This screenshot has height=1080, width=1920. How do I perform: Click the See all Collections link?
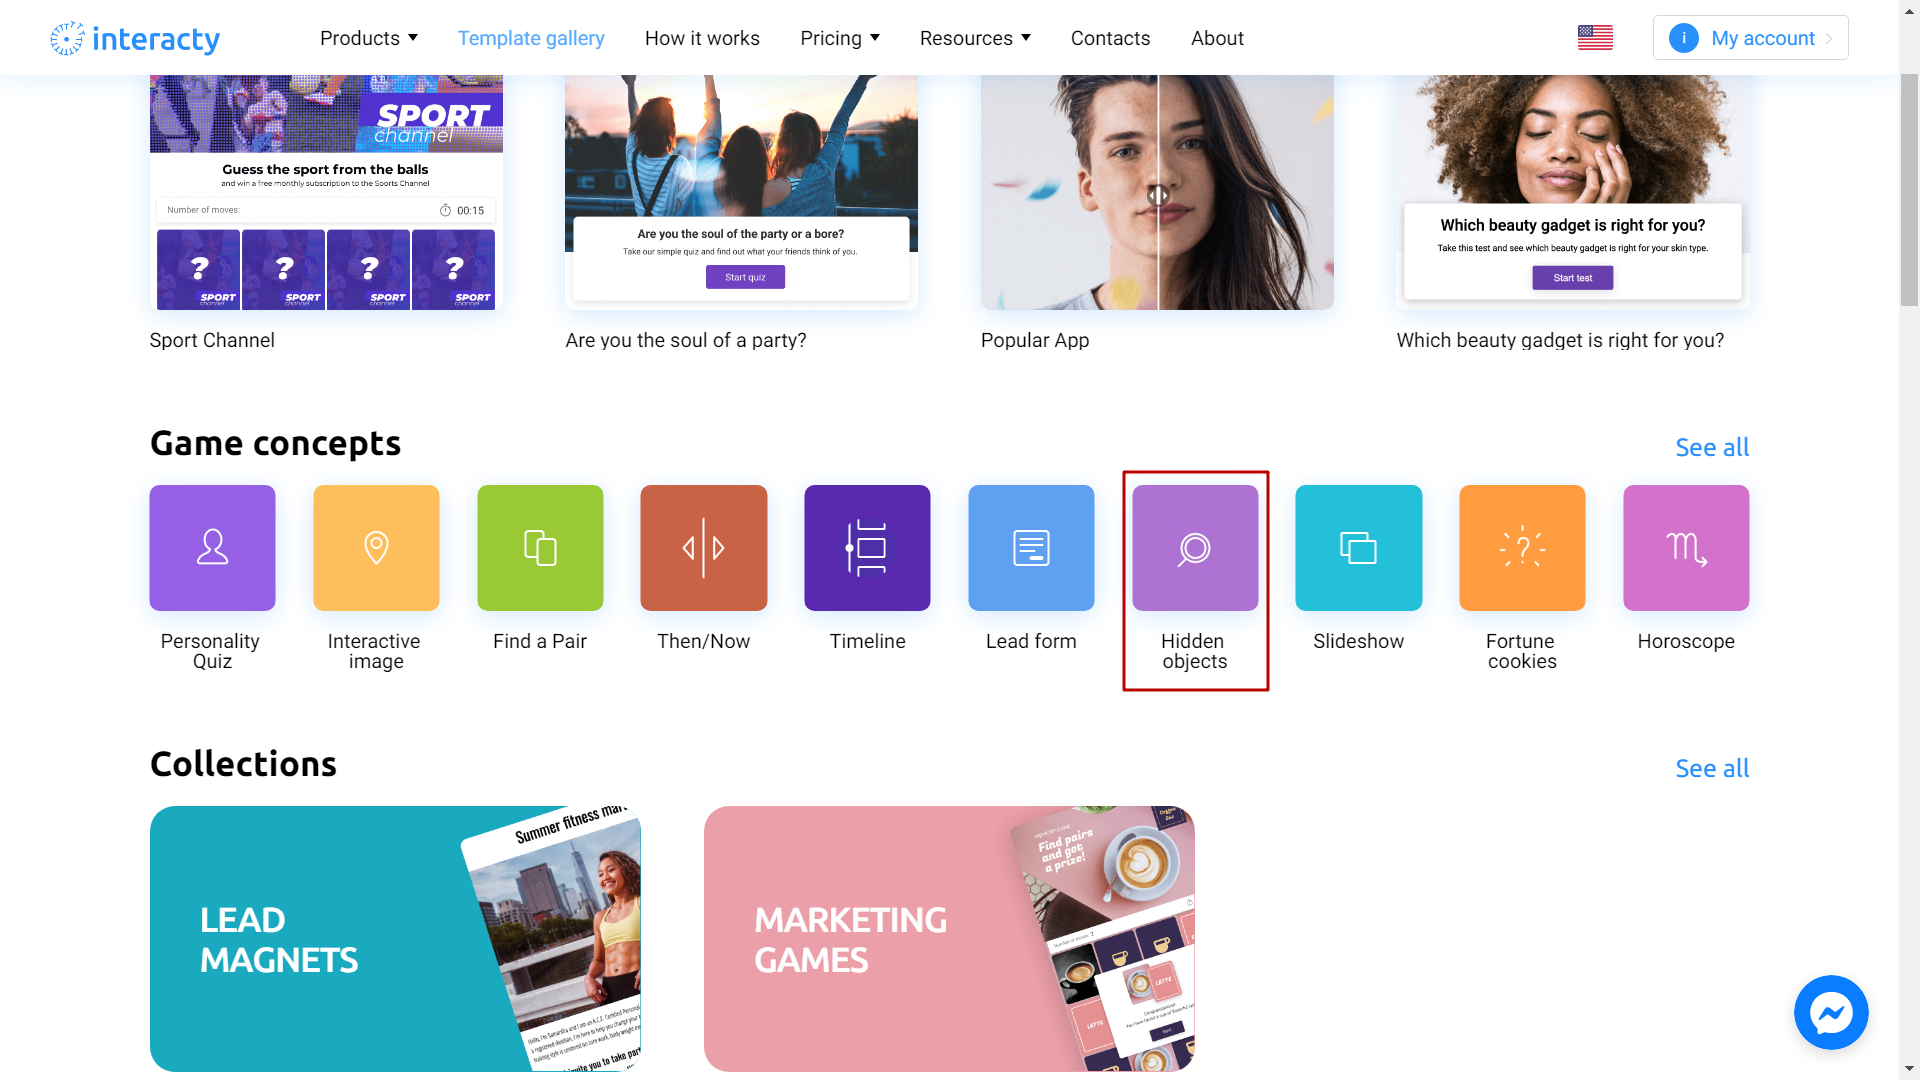pyautogui.click(x=1713, y=767)
